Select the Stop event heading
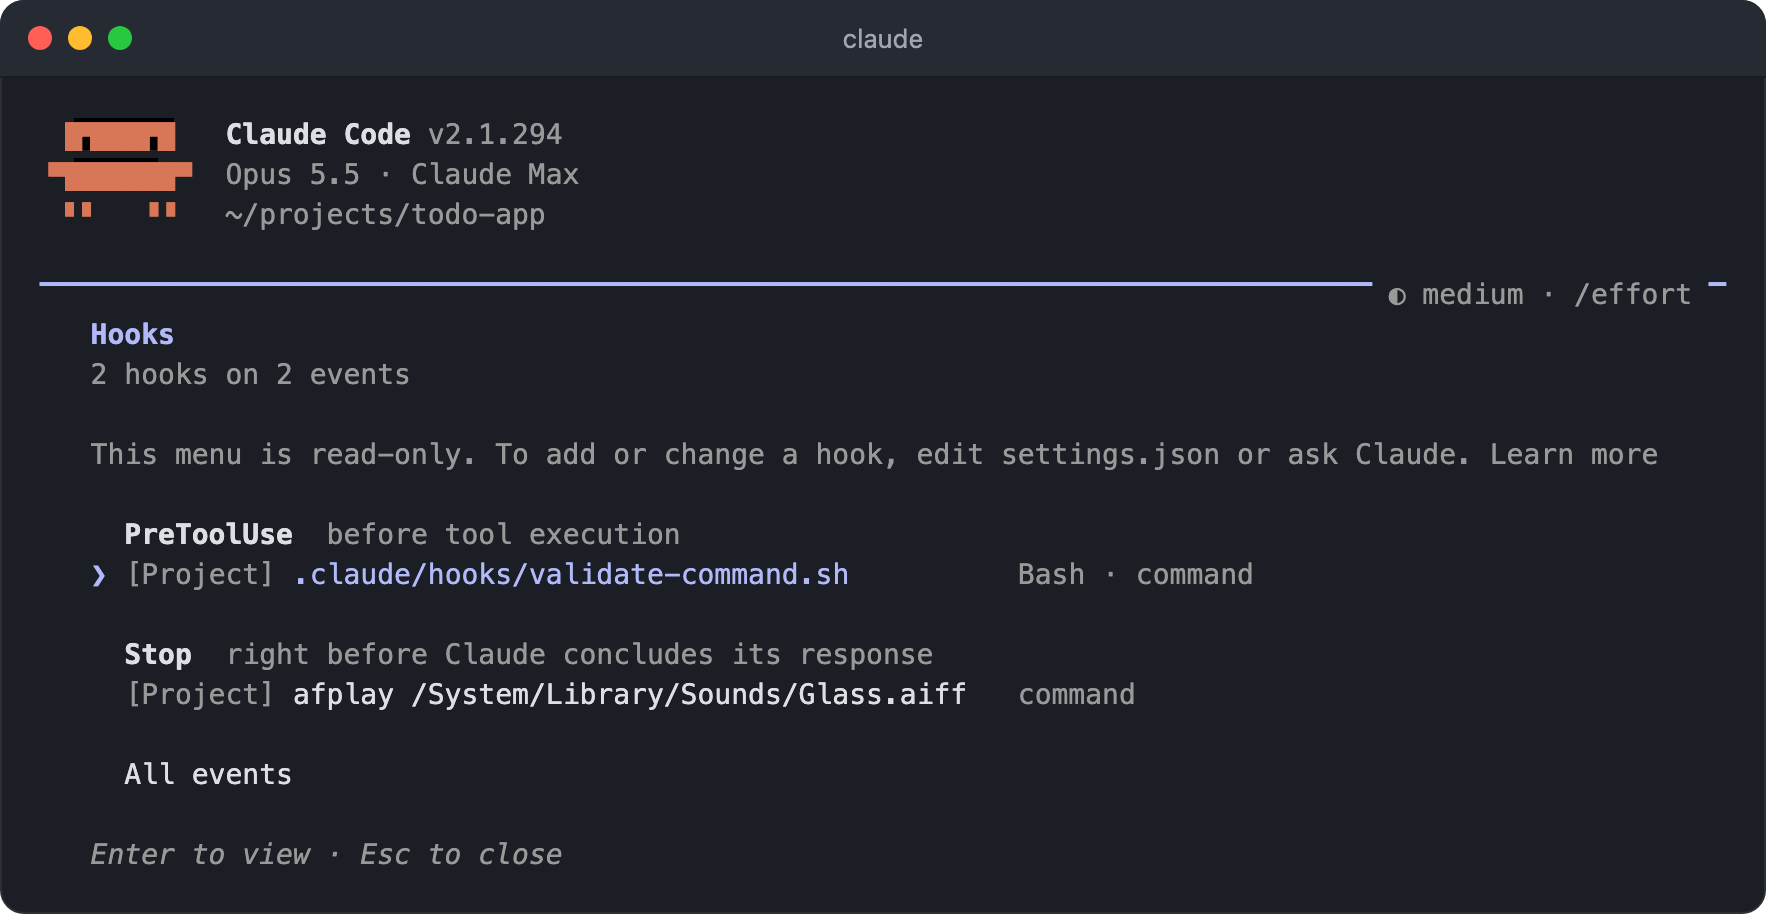This screenshot has width=1766, height=914. point(158,654)
